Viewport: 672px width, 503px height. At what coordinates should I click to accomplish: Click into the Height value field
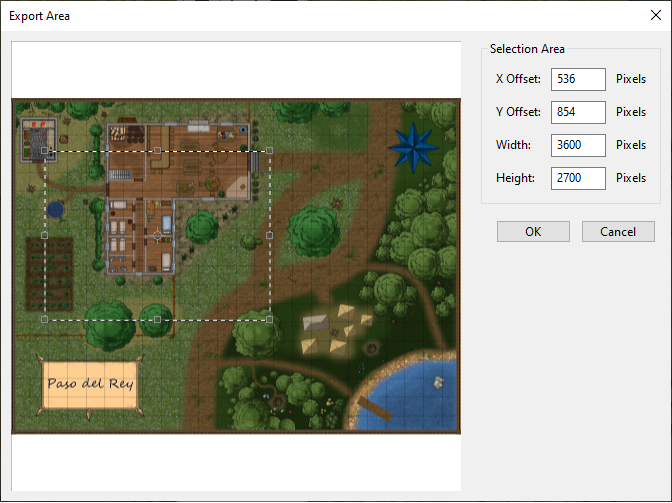point(578,178)
